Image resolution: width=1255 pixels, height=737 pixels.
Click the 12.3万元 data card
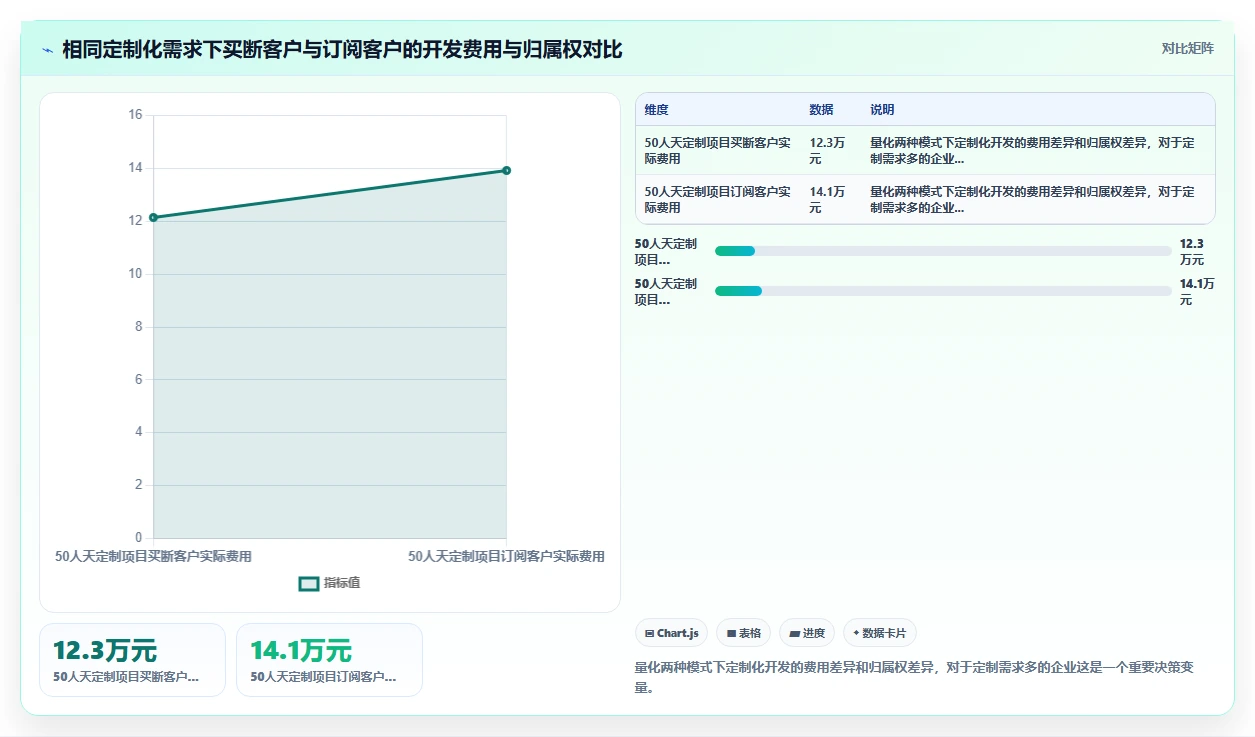pos(132,660)
